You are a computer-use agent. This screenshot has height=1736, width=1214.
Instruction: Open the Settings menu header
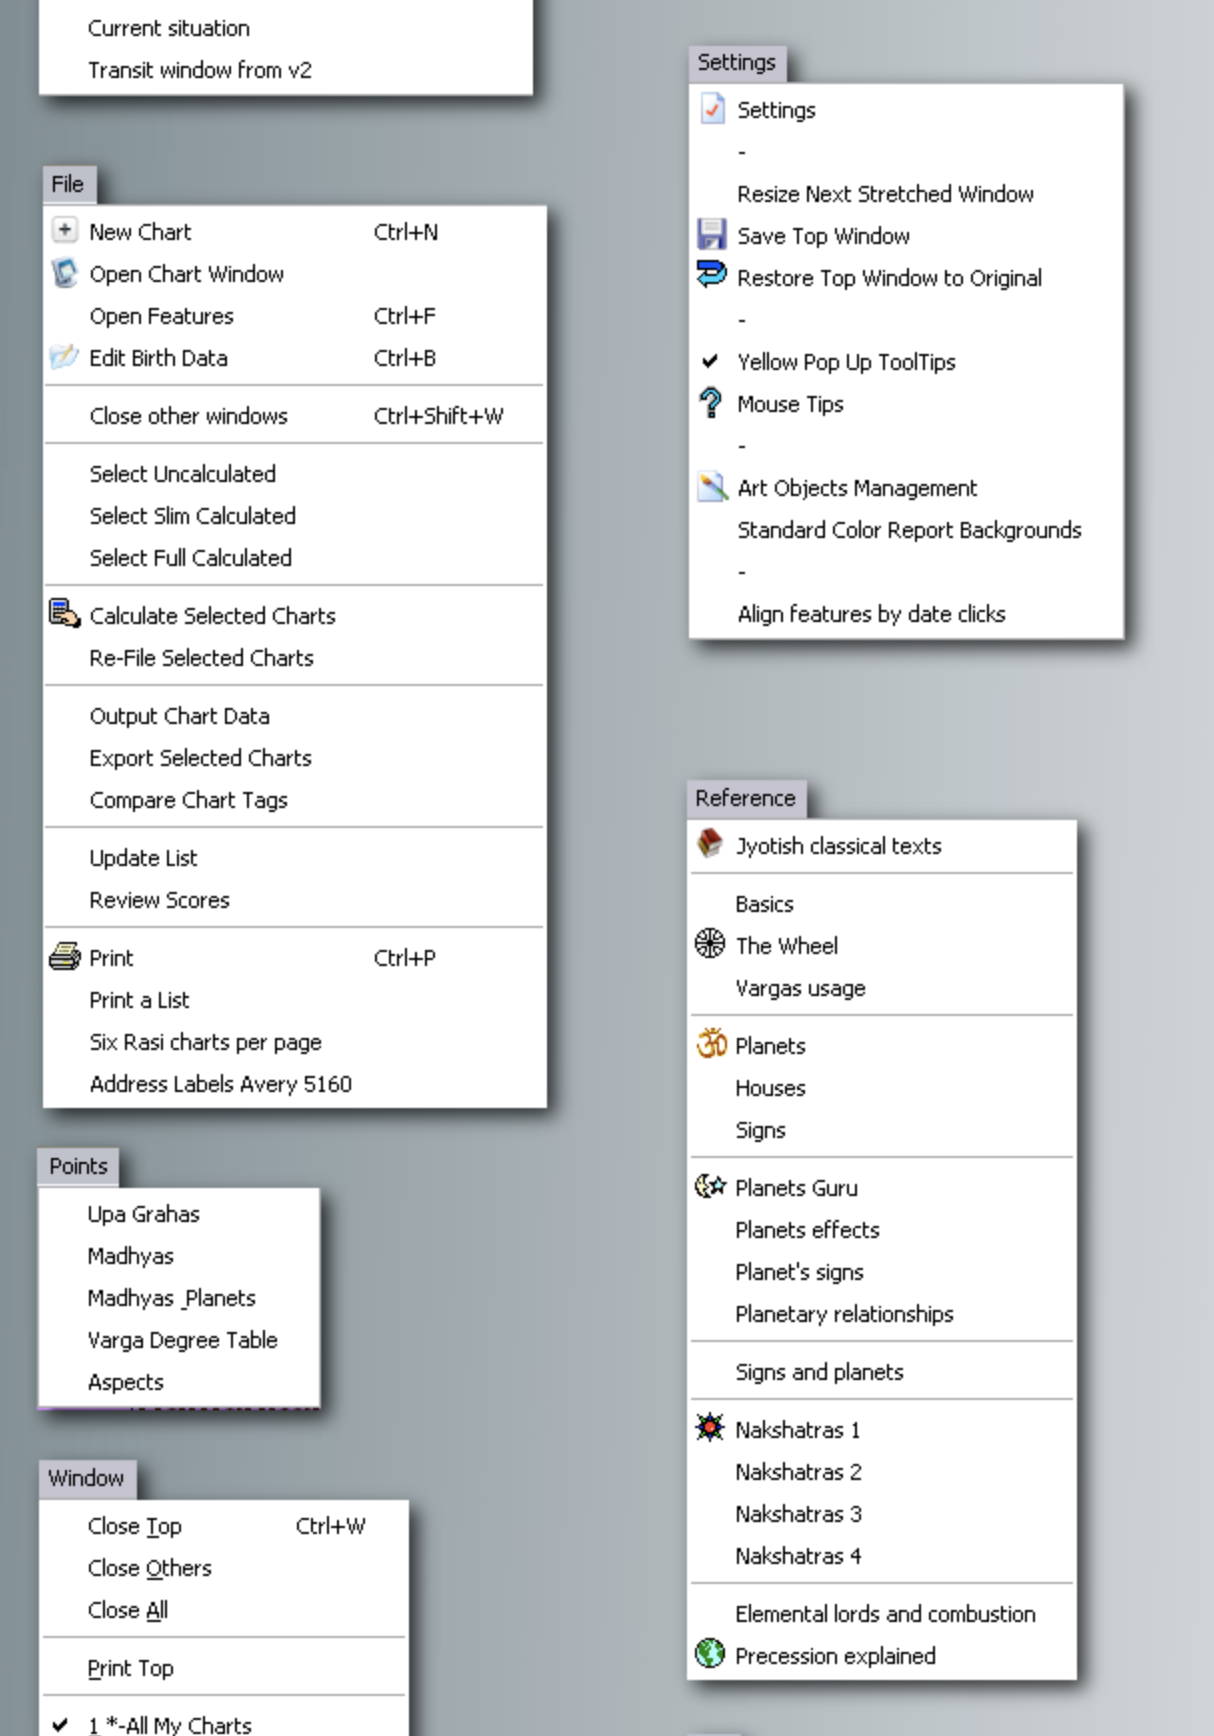736,62
